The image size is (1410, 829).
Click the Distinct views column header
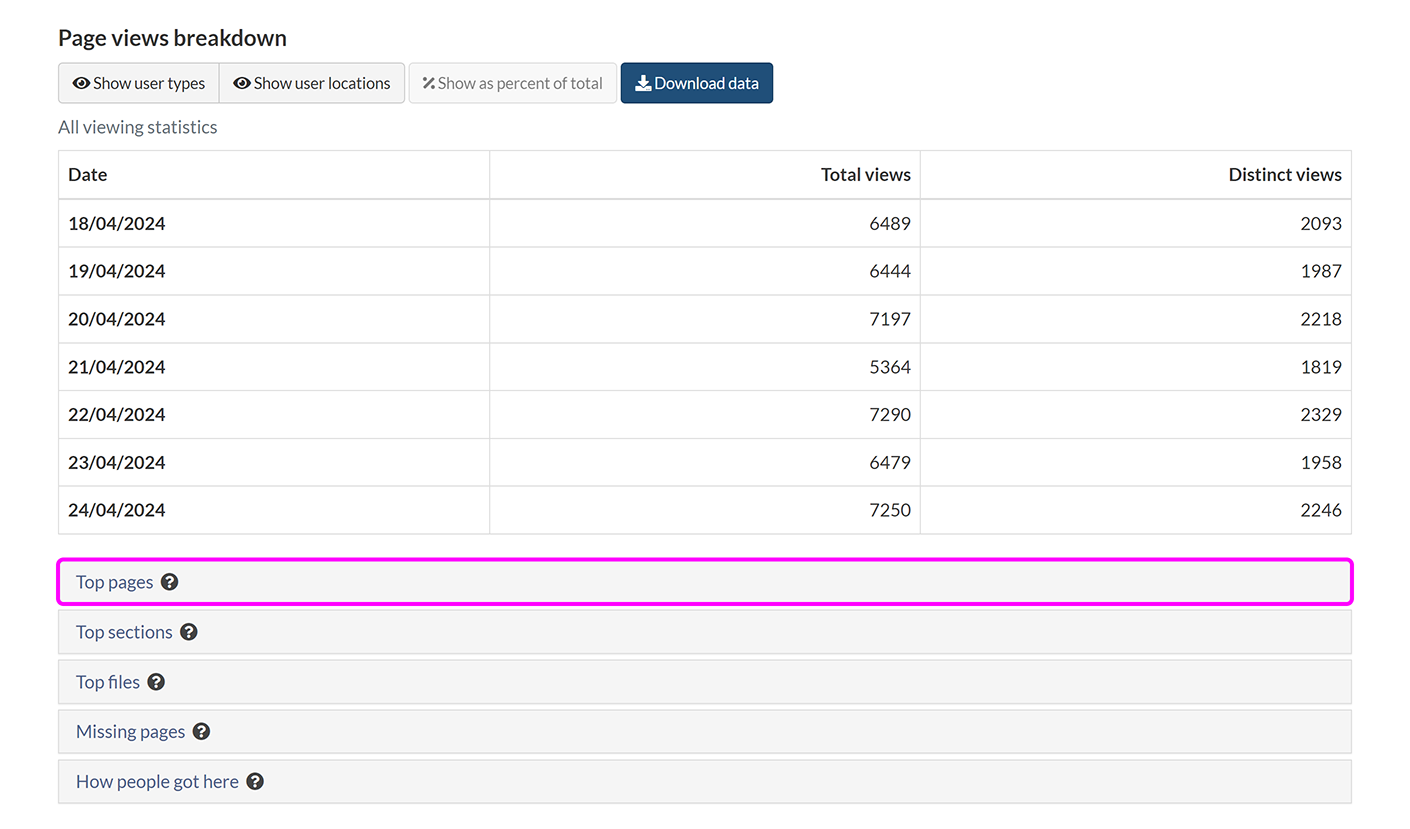pos(1284,175)
